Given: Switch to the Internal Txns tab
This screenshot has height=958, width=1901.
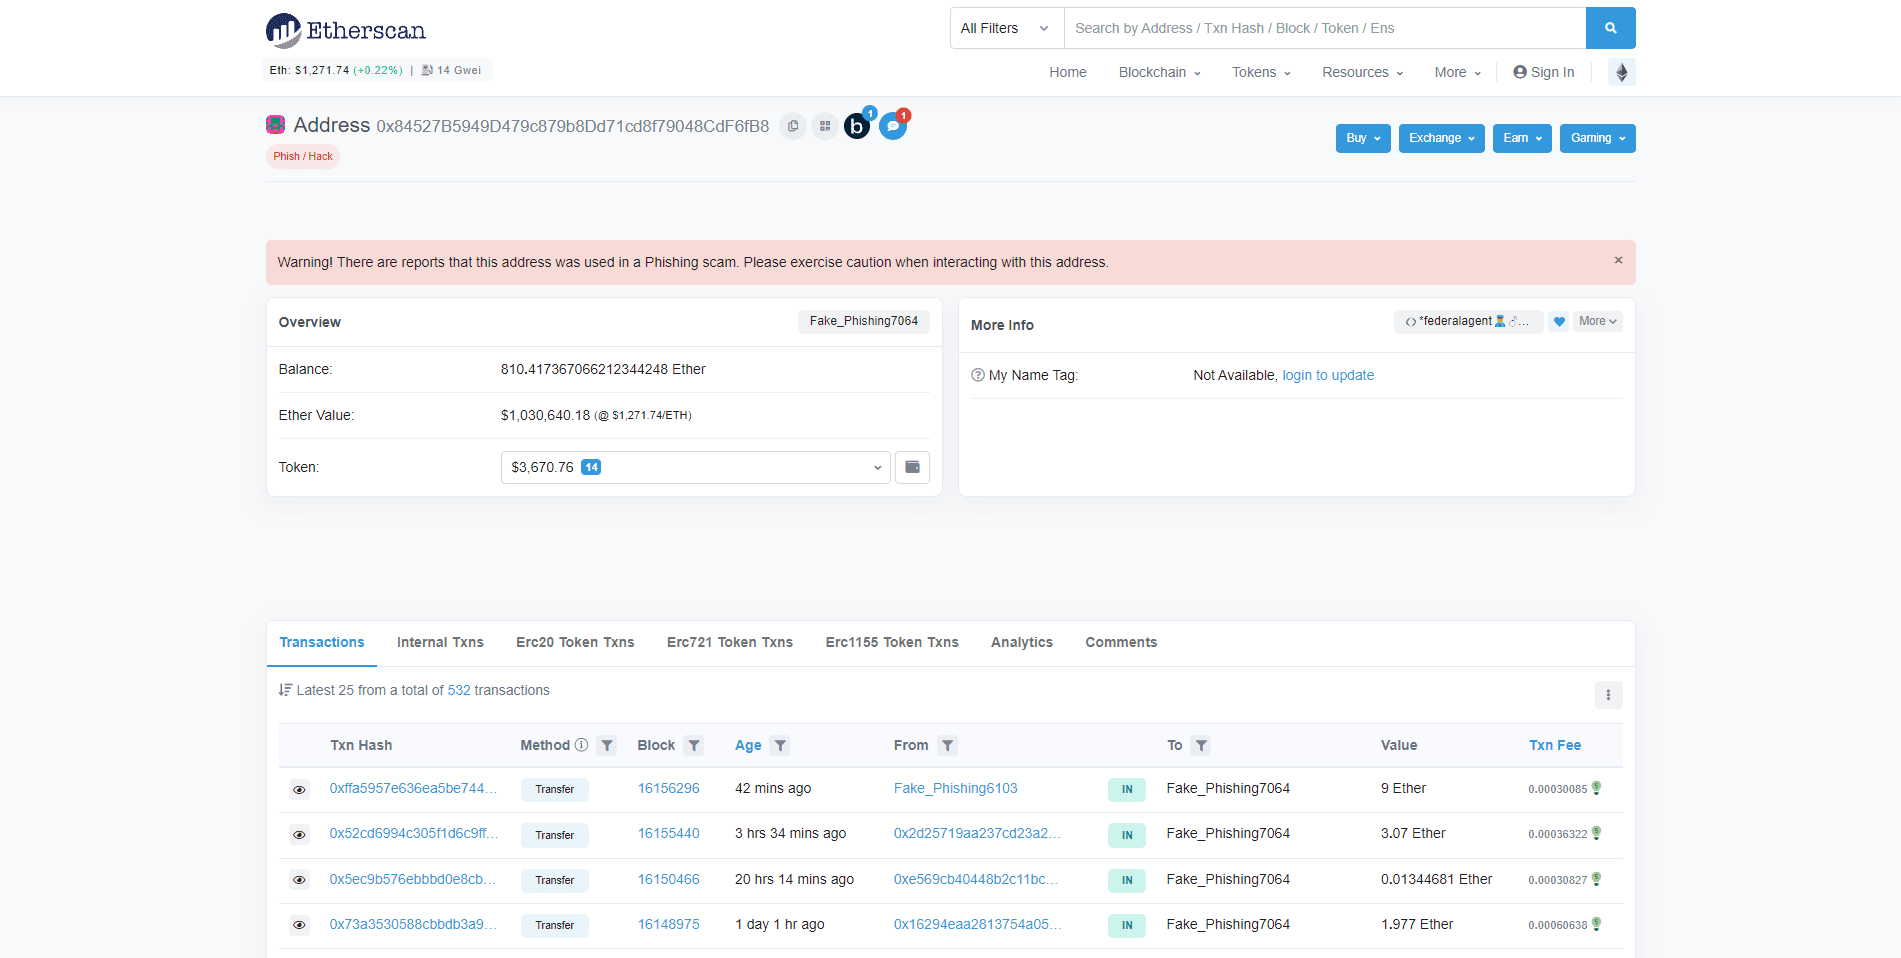Looking at the screenshot, I should point(440,642).
